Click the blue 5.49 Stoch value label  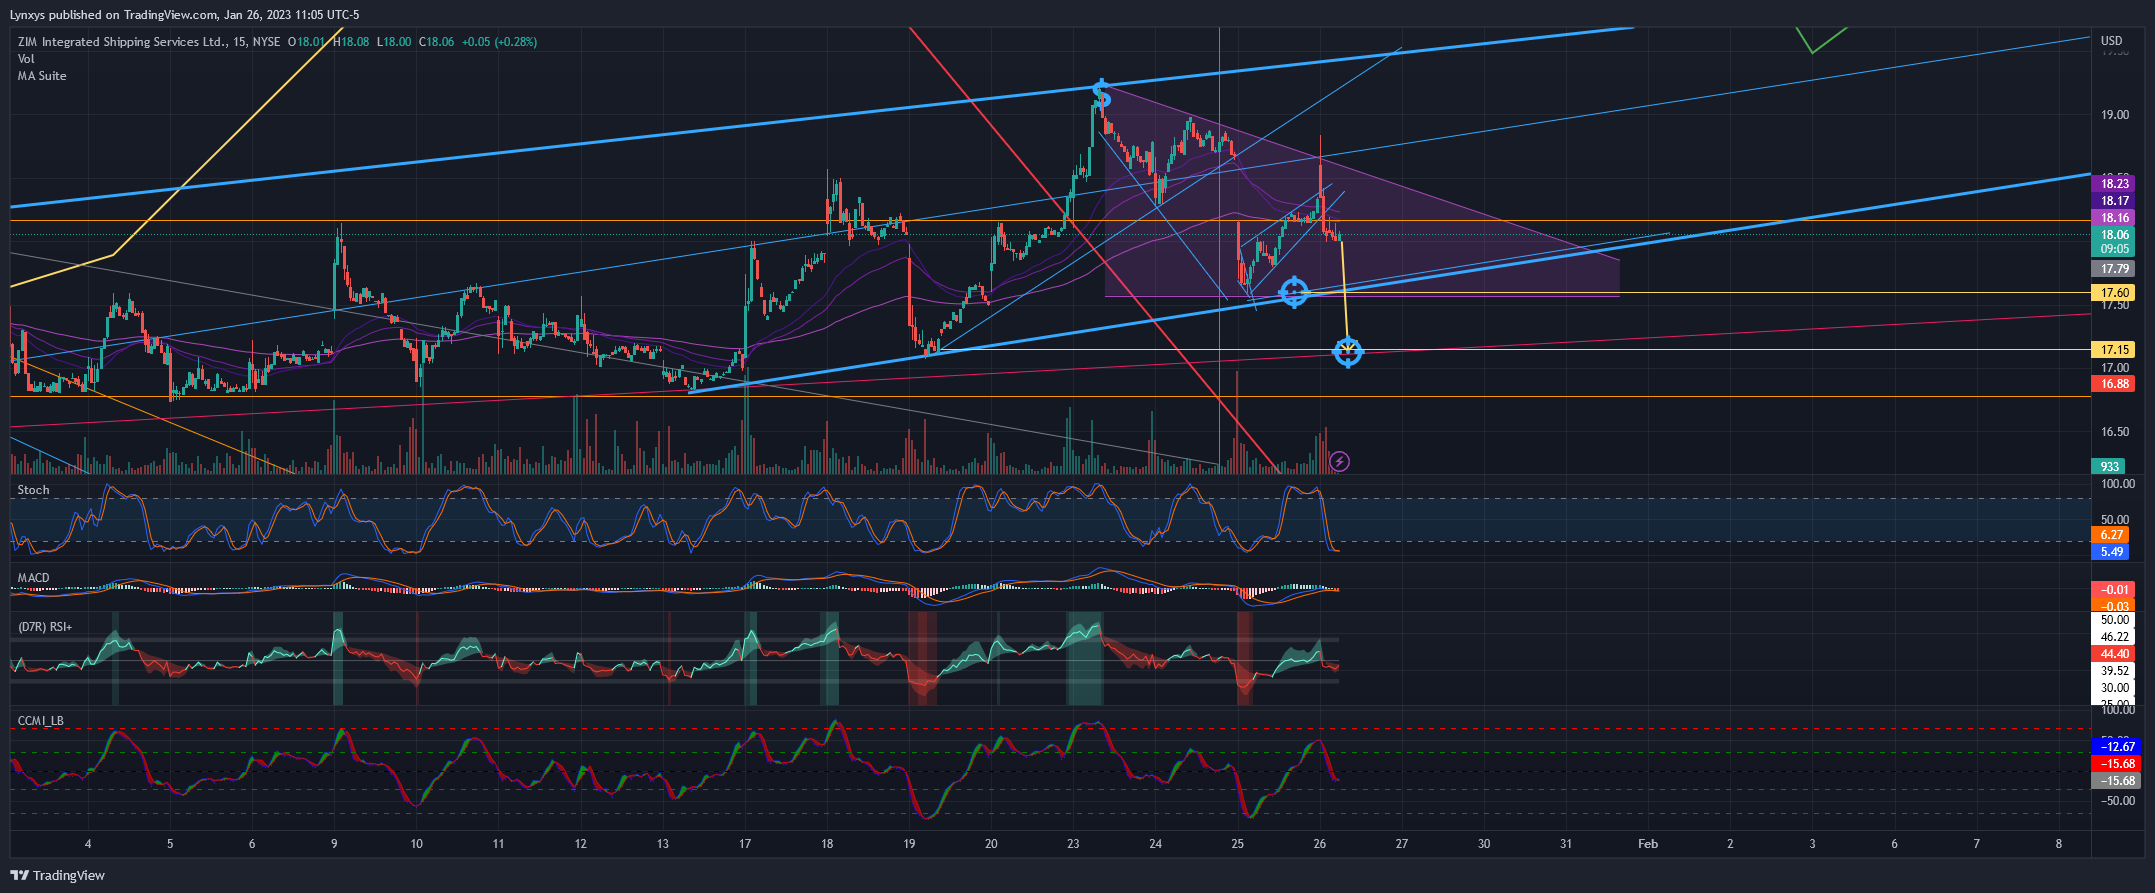pyautogui.click(x=2111, y=552)
